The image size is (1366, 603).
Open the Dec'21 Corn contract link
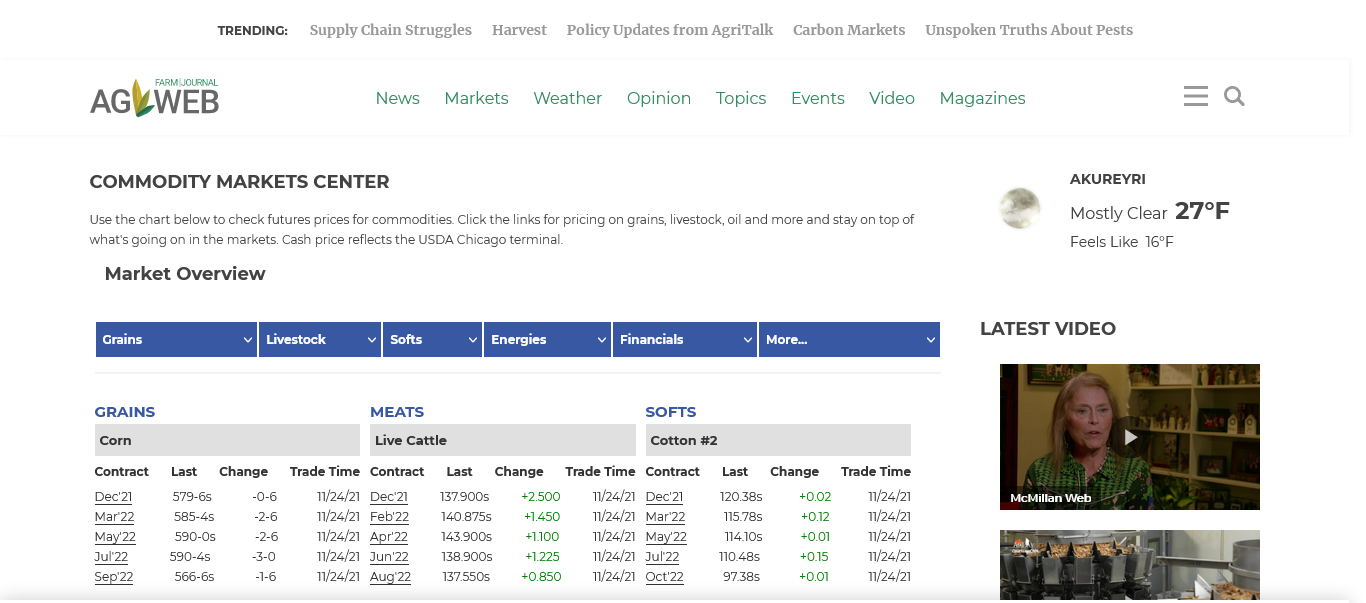113,497
